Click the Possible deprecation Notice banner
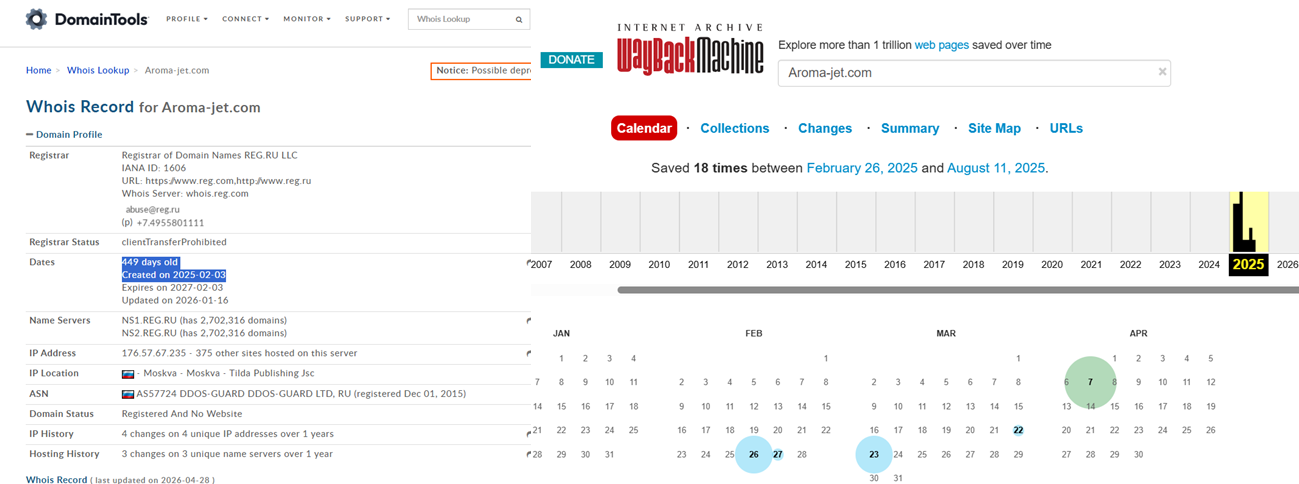The width and height of the screenshot is (1299, 484). tap(482, 70)
